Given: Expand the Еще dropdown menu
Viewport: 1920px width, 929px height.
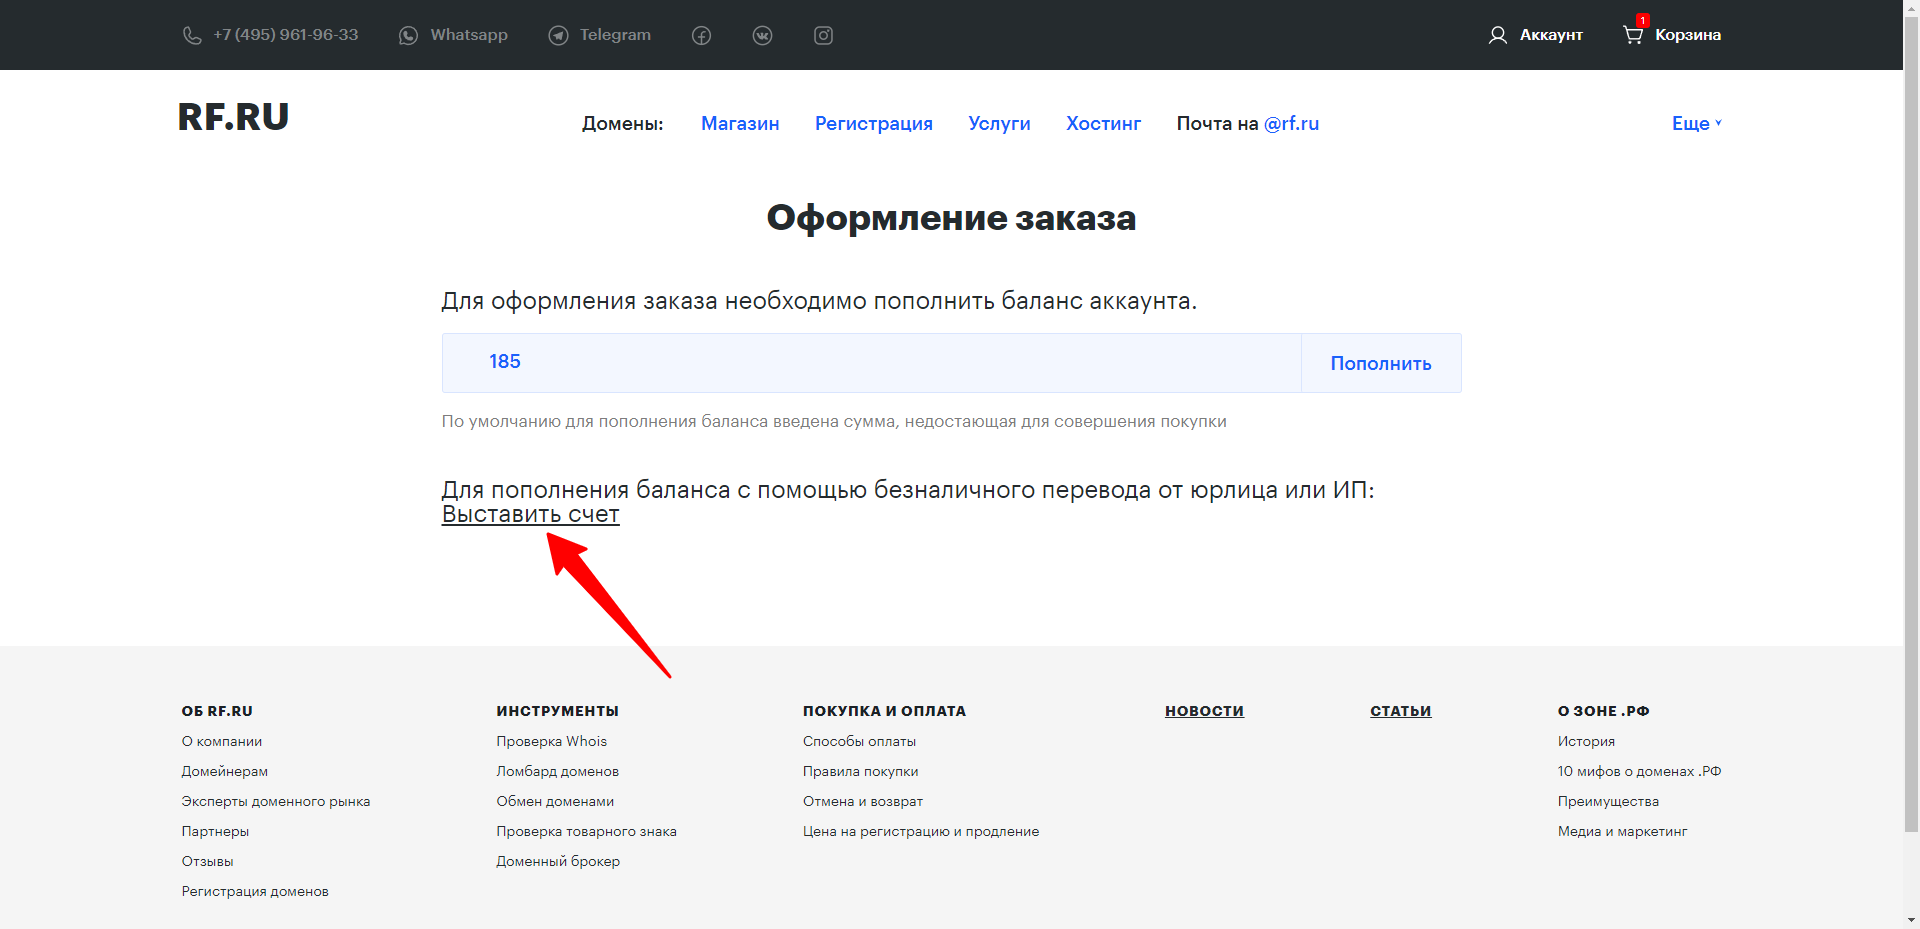Looking at the screenshot, I should coord(1696,123).
